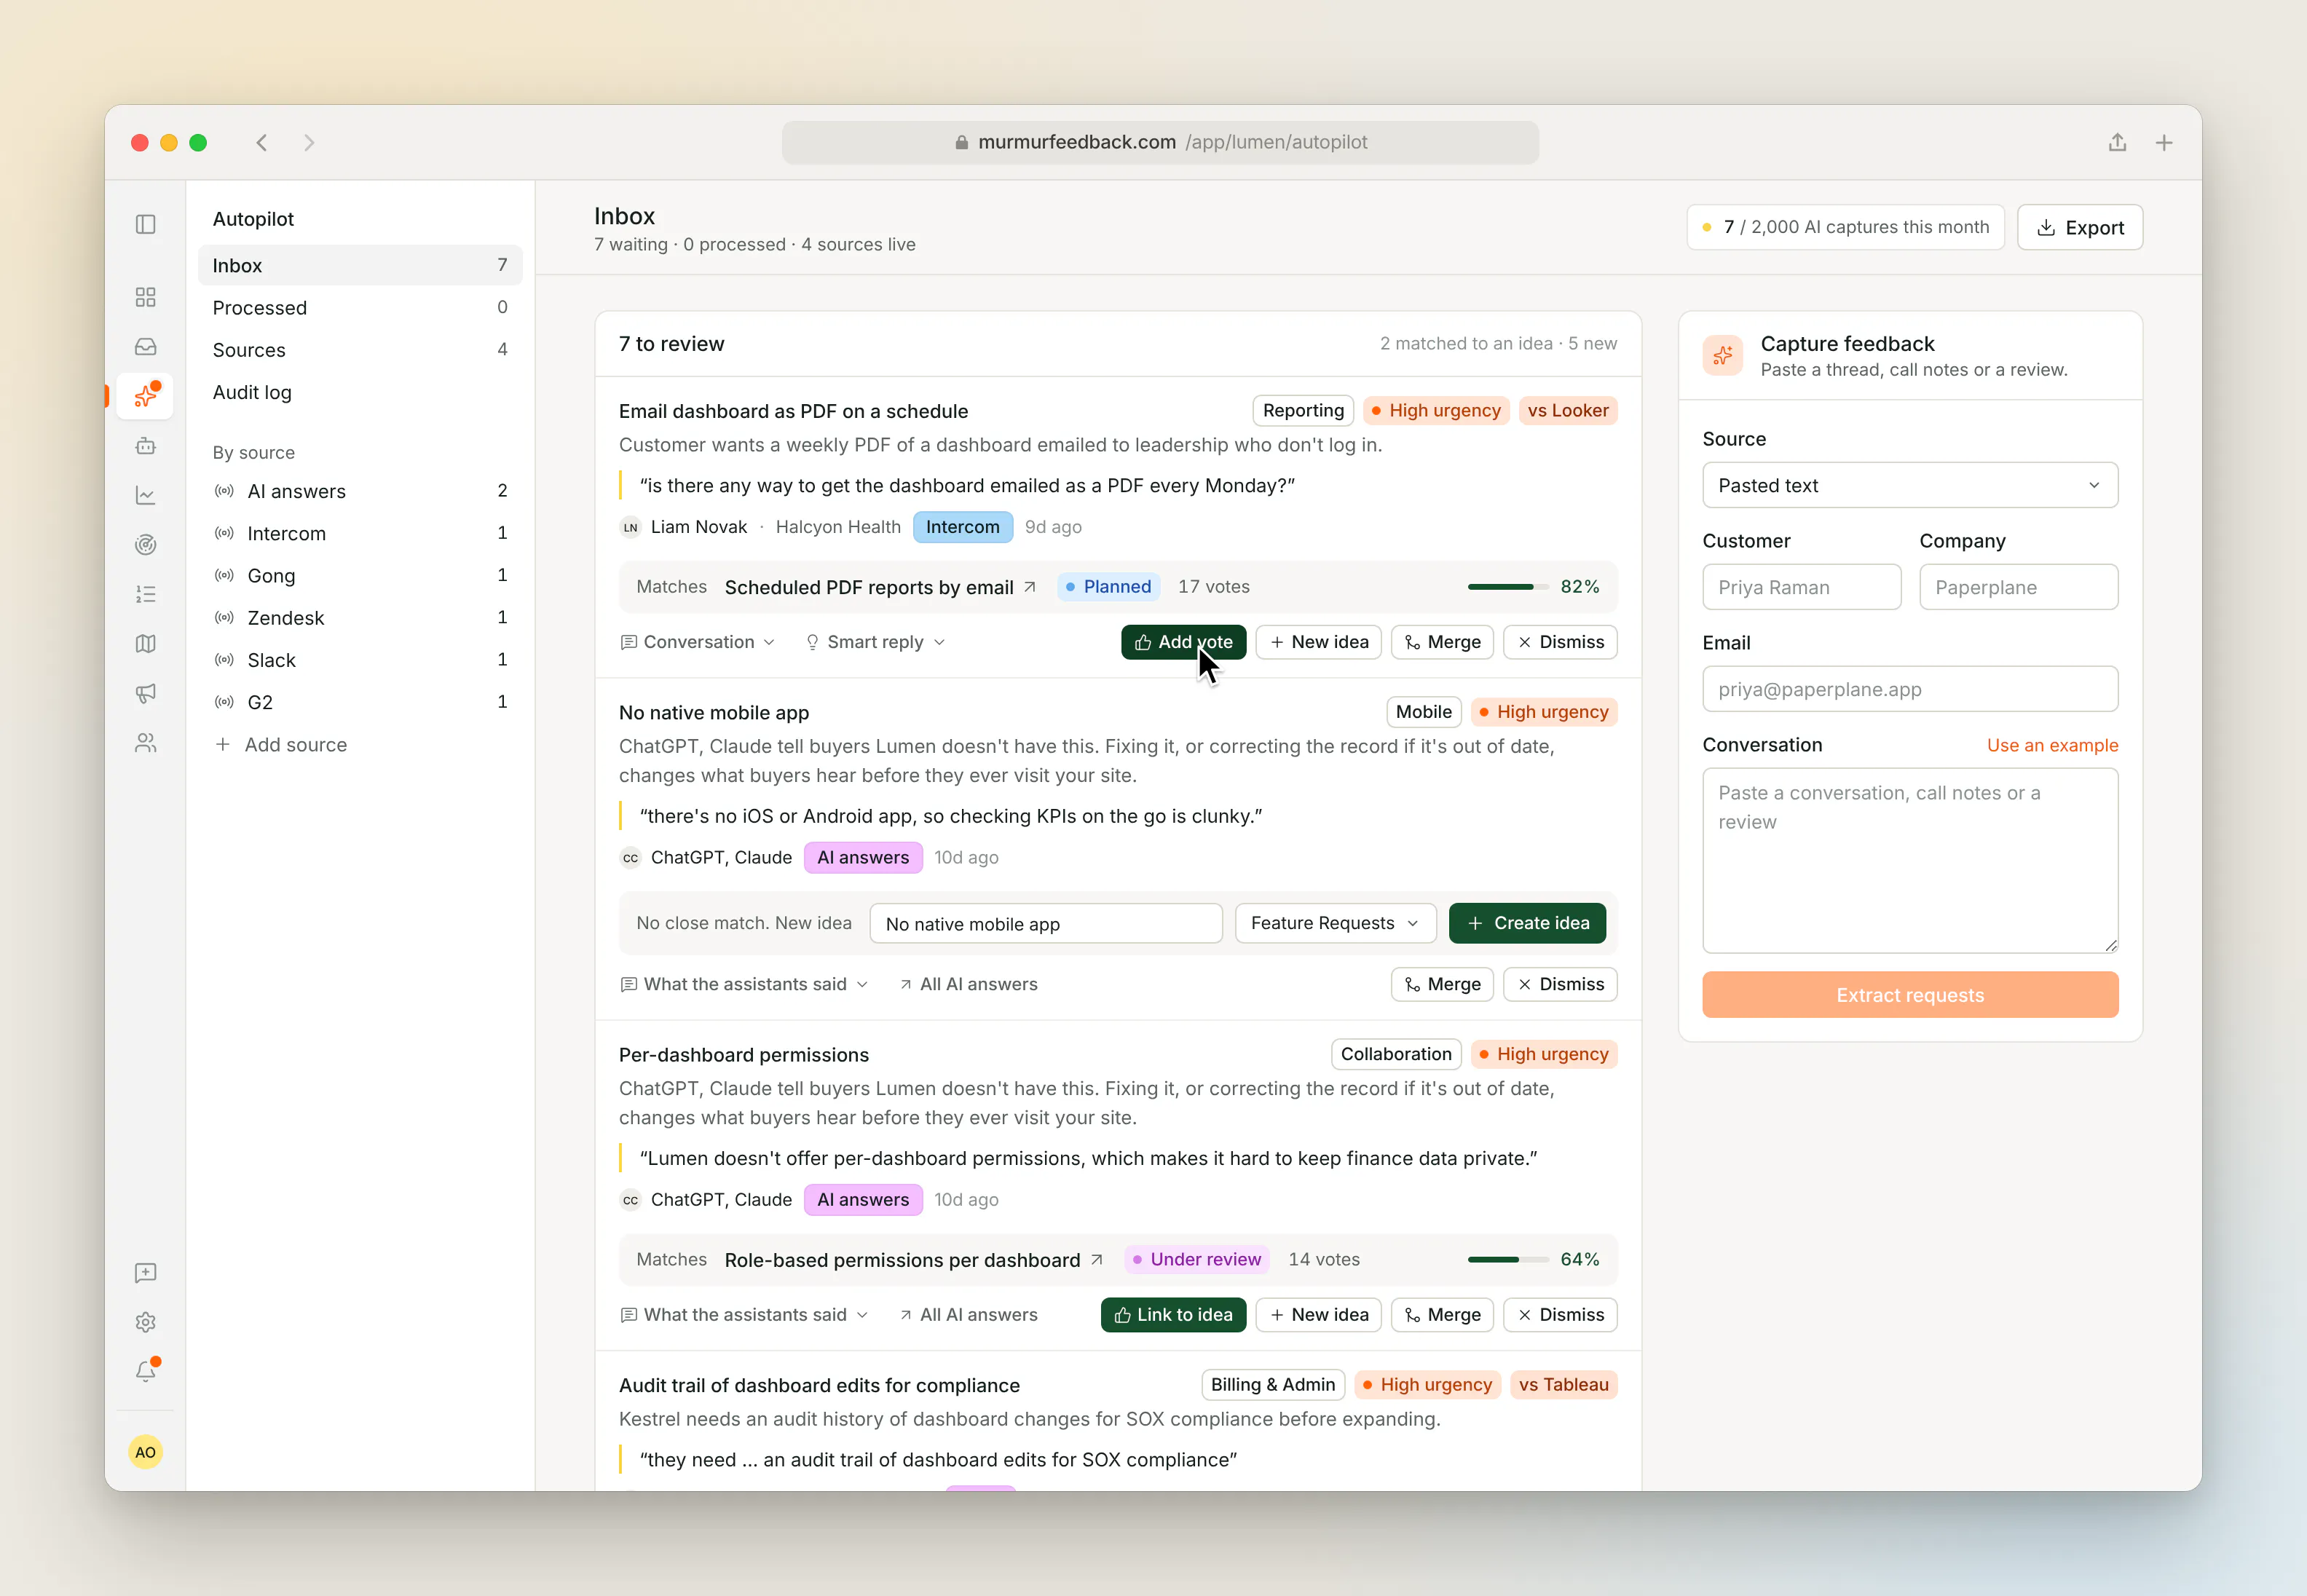Viewport: 2307px width, 1596px height.
Task: Open the Source Pasted text dropdown
Action: tap(1910, 485)
